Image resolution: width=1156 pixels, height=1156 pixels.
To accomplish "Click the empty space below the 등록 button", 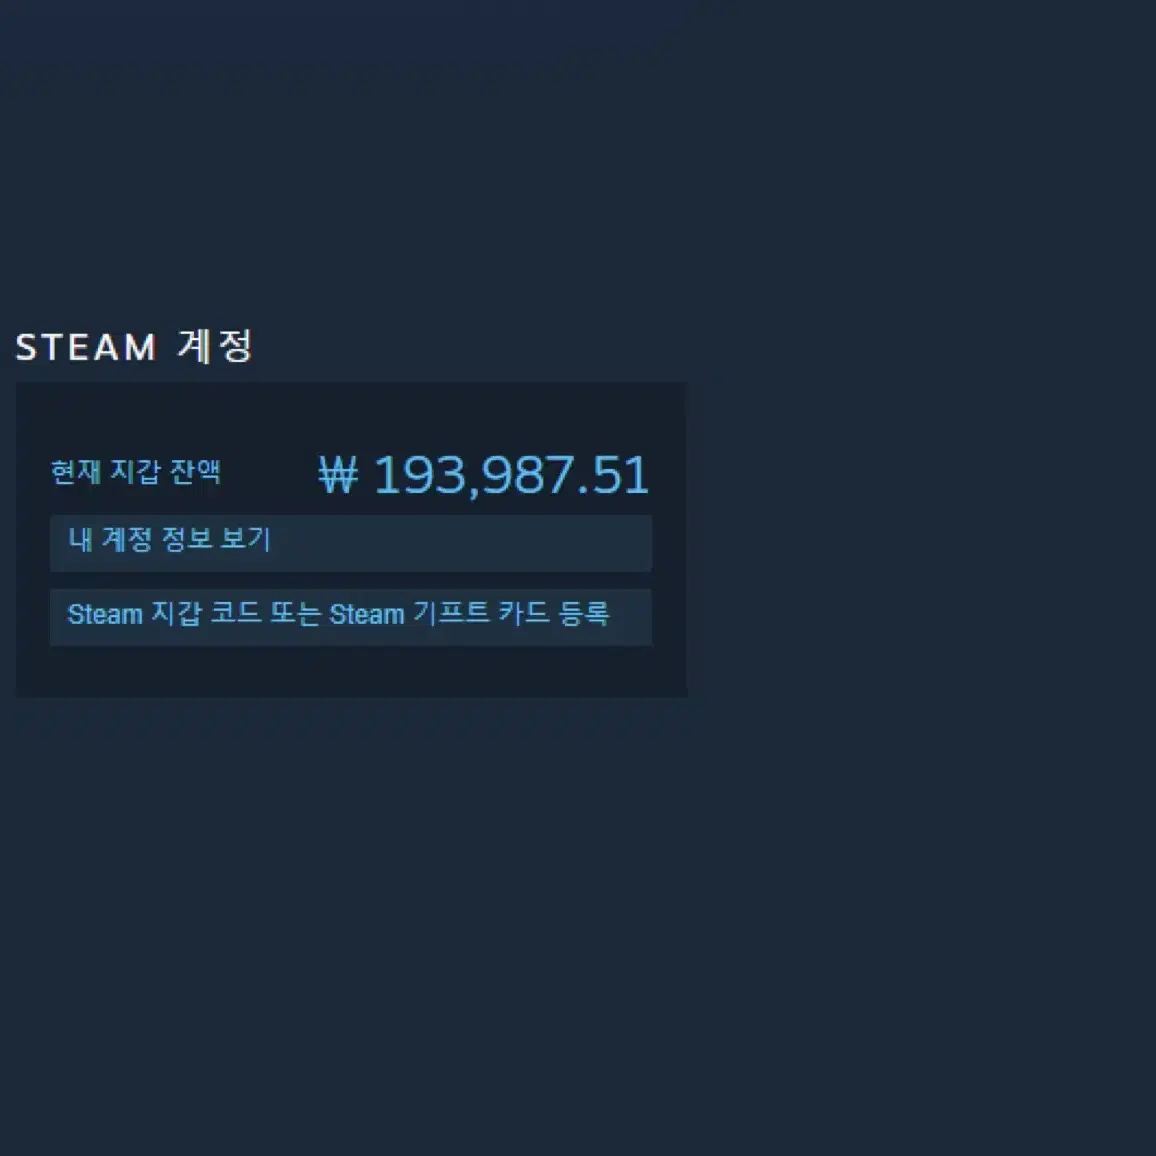I will coord(351,671).
